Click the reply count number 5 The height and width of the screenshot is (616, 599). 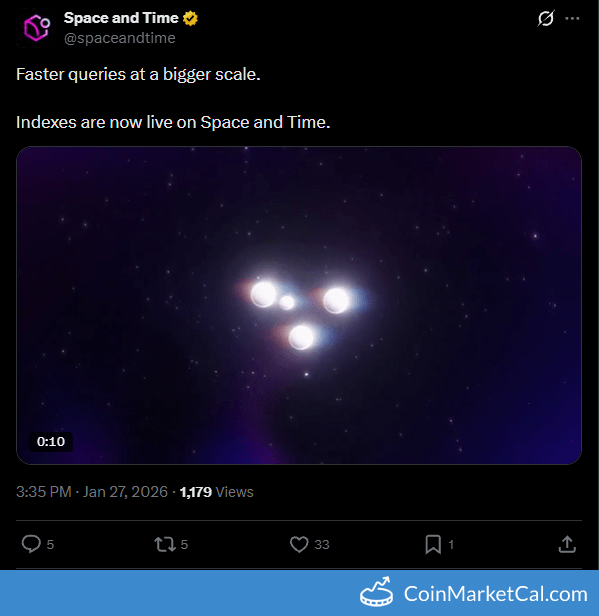click(50, 545)
